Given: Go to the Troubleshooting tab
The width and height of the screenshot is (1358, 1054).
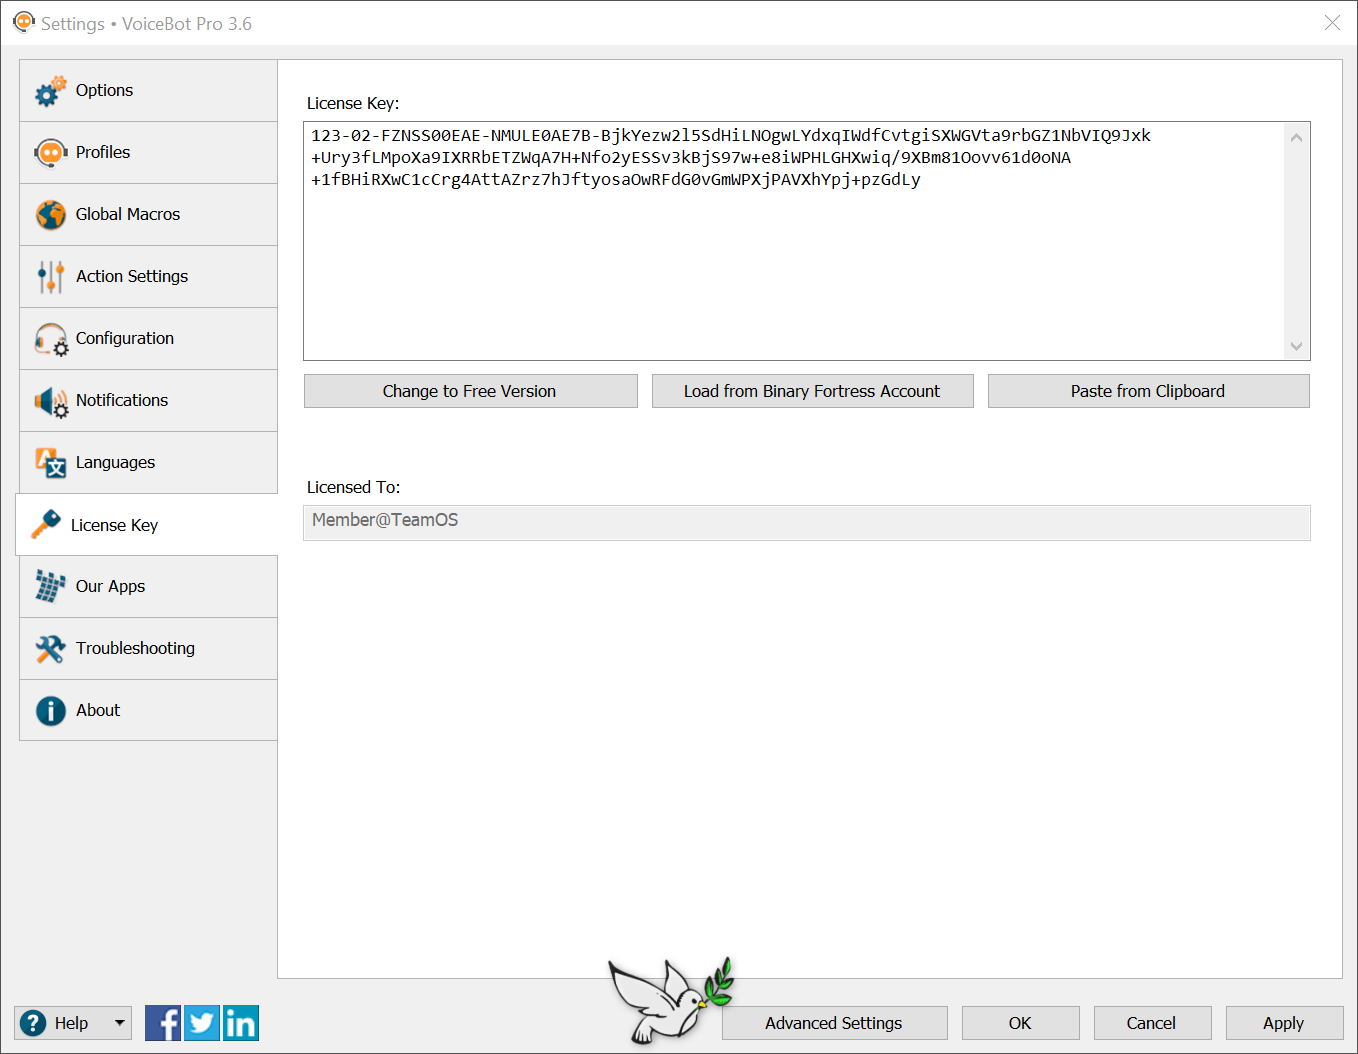Looking at the screenshot, I should pos(148,649).
